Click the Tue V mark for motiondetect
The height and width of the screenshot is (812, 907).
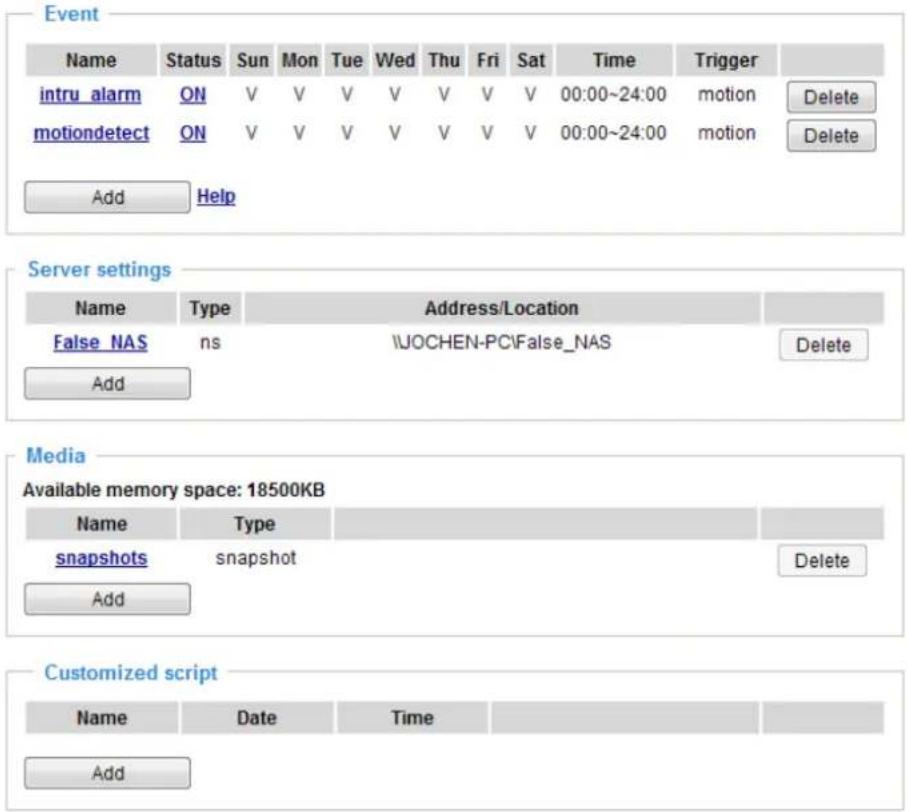coord(346,133)
